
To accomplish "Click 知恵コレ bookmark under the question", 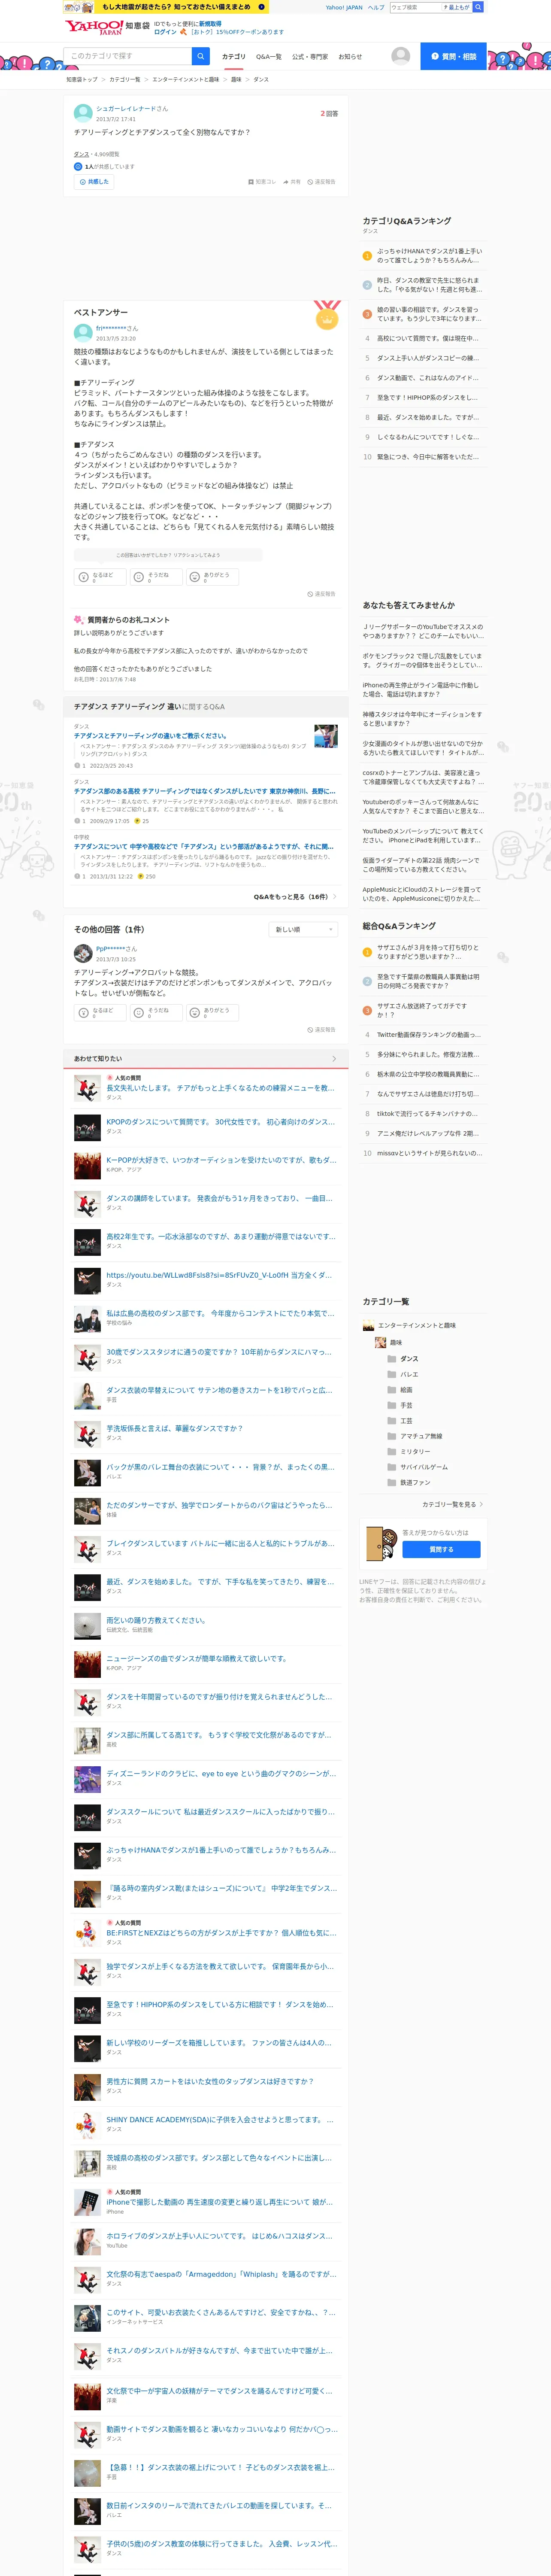I will tap(262, 182).
